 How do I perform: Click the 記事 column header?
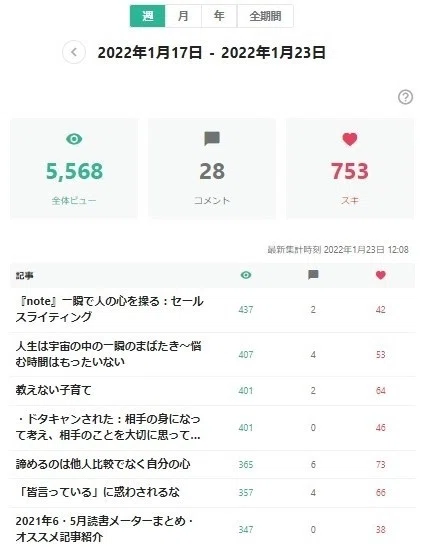click(24, 276)
